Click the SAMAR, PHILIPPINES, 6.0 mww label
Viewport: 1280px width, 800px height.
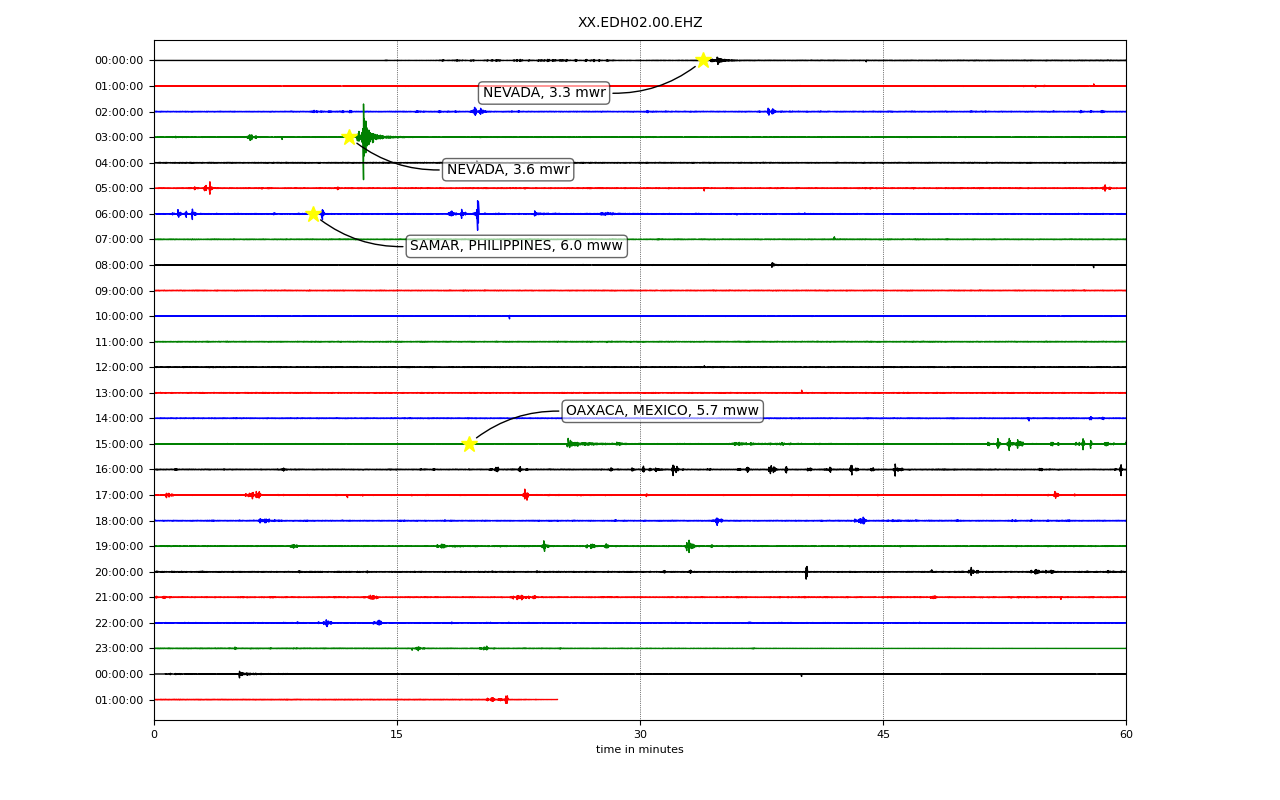click(516, 246)
